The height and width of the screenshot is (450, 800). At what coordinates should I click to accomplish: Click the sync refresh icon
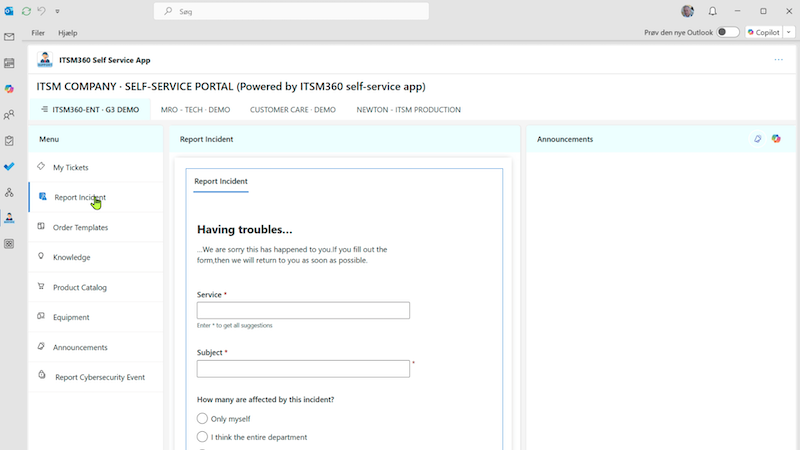tap(26, 11)
